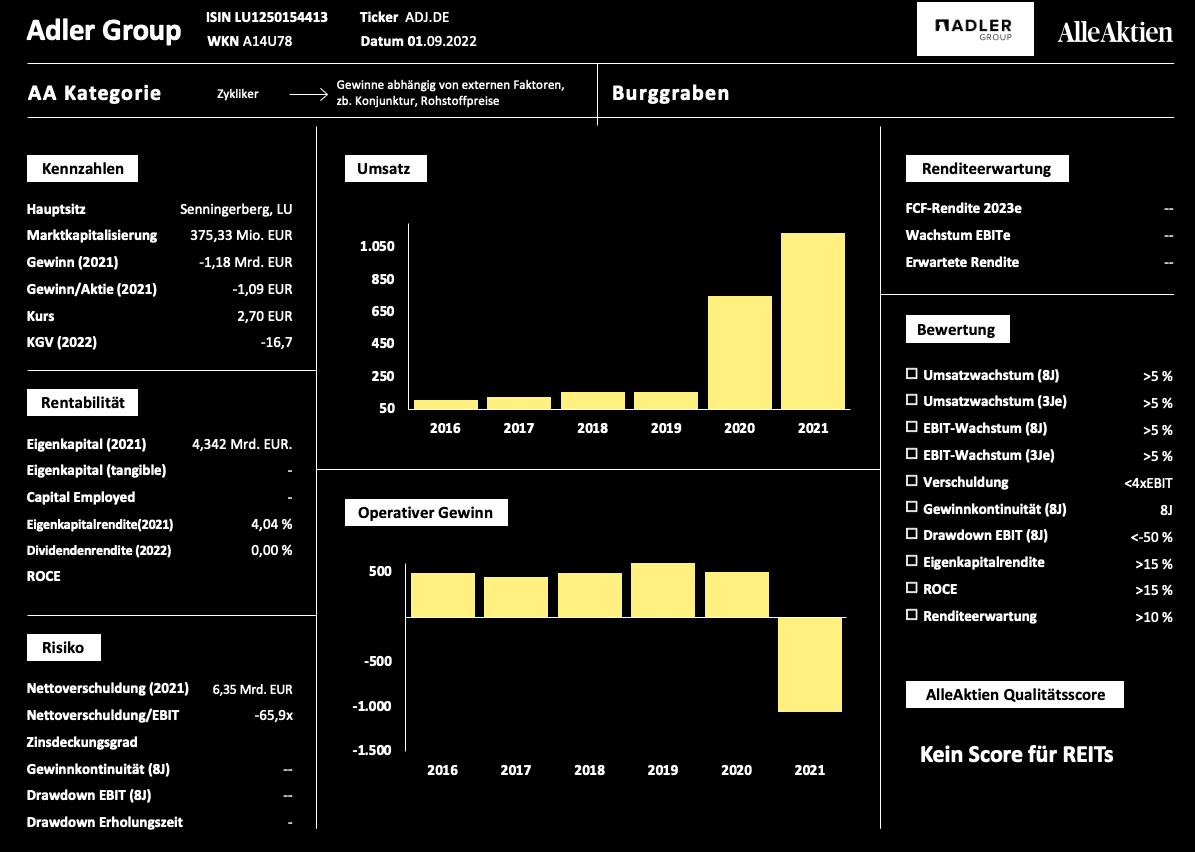Click the 375,33 Mio. EUR market cap value

click(242, 235)
